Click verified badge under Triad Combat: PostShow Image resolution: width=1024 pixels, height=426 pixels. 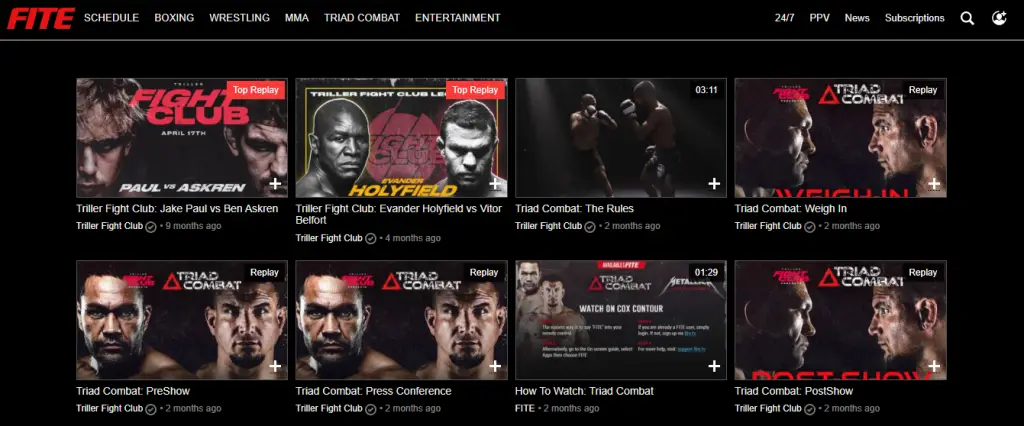click(x=809, y=409)
